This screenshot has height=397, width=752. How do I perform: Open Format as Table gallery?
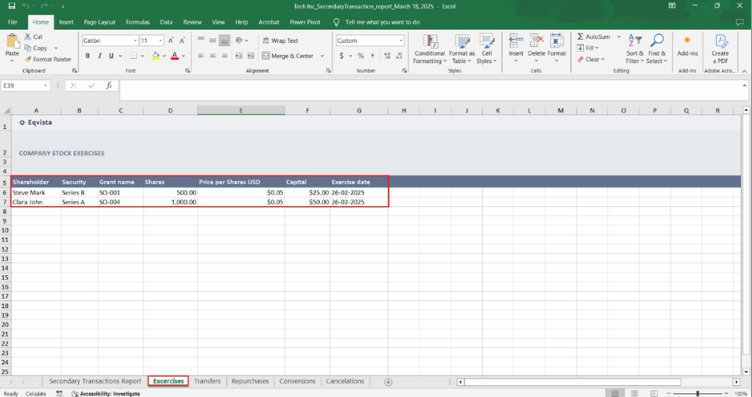(462, 49)
